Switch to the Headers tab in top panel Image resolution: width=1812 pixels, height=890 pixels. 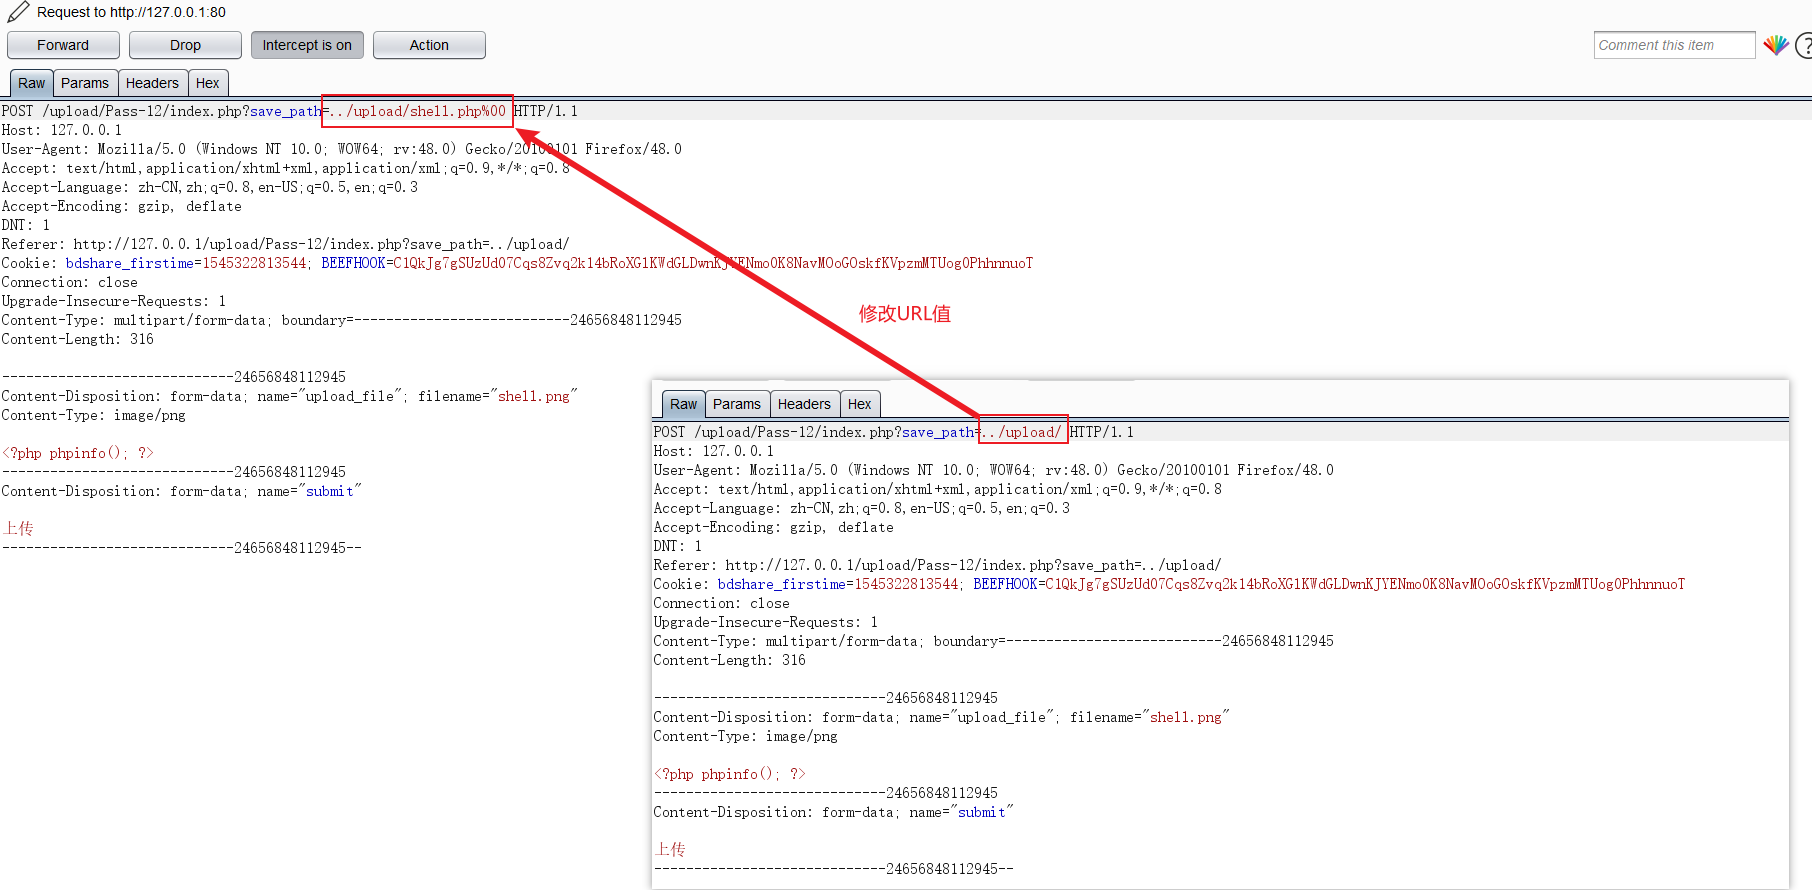tap(152, 83)
